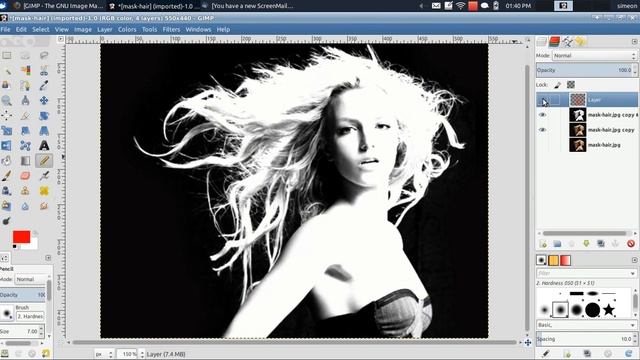Refresh brushes in the Brushes panel
The width and height of the screenshot is (640, 360).
[629, 353]
